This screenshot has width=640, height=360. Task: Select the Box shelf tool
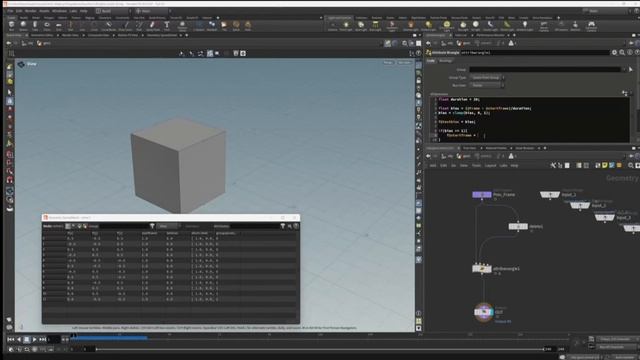(11, 26)
